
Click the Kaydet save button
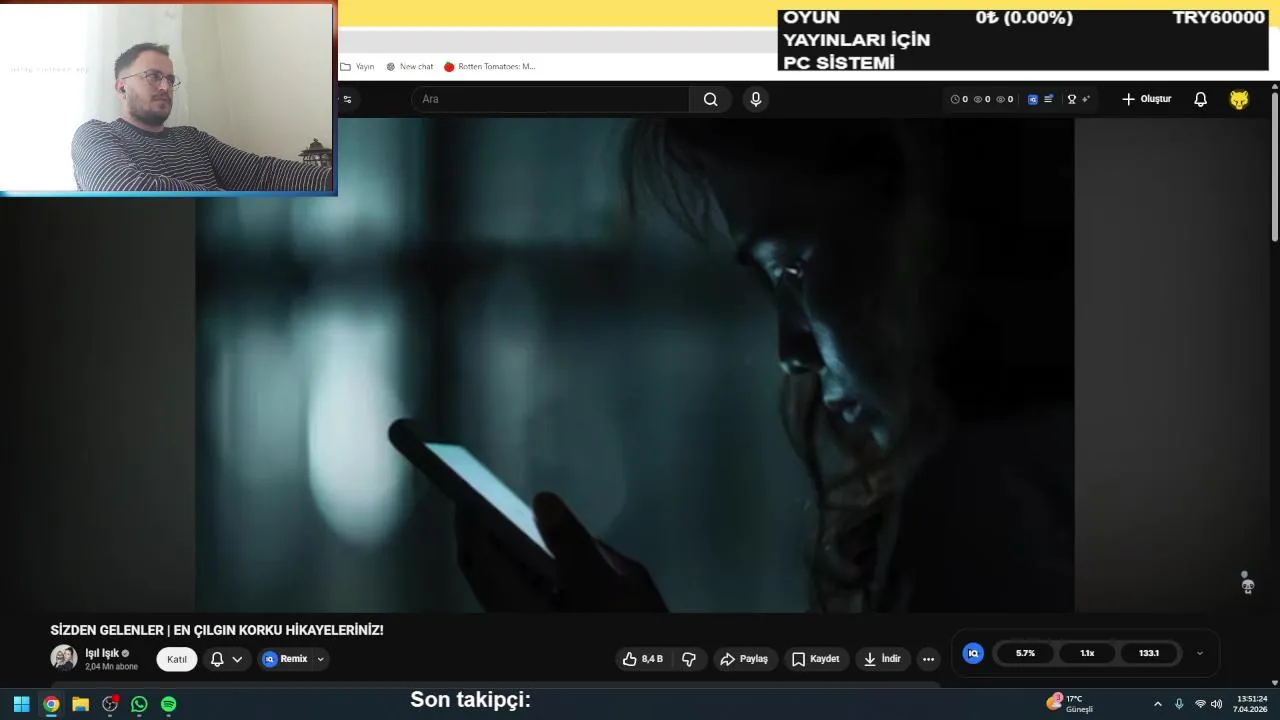(816, 659)
